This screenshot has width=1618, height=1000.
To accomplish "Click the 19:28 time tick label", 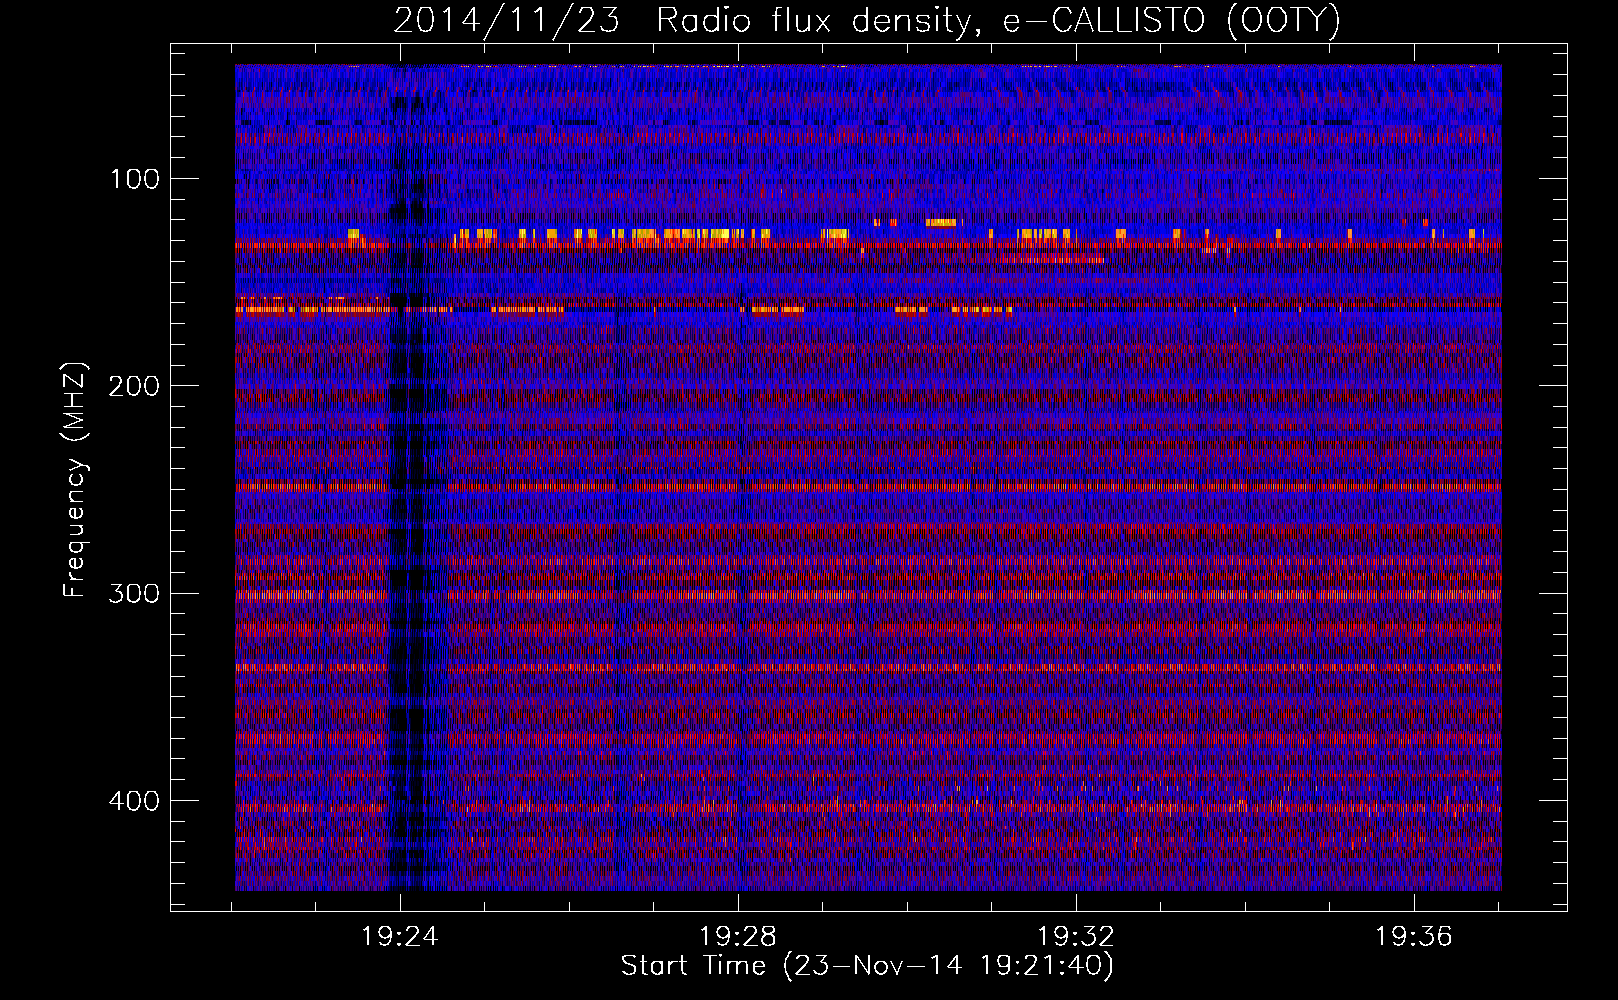I will (738, 937).
